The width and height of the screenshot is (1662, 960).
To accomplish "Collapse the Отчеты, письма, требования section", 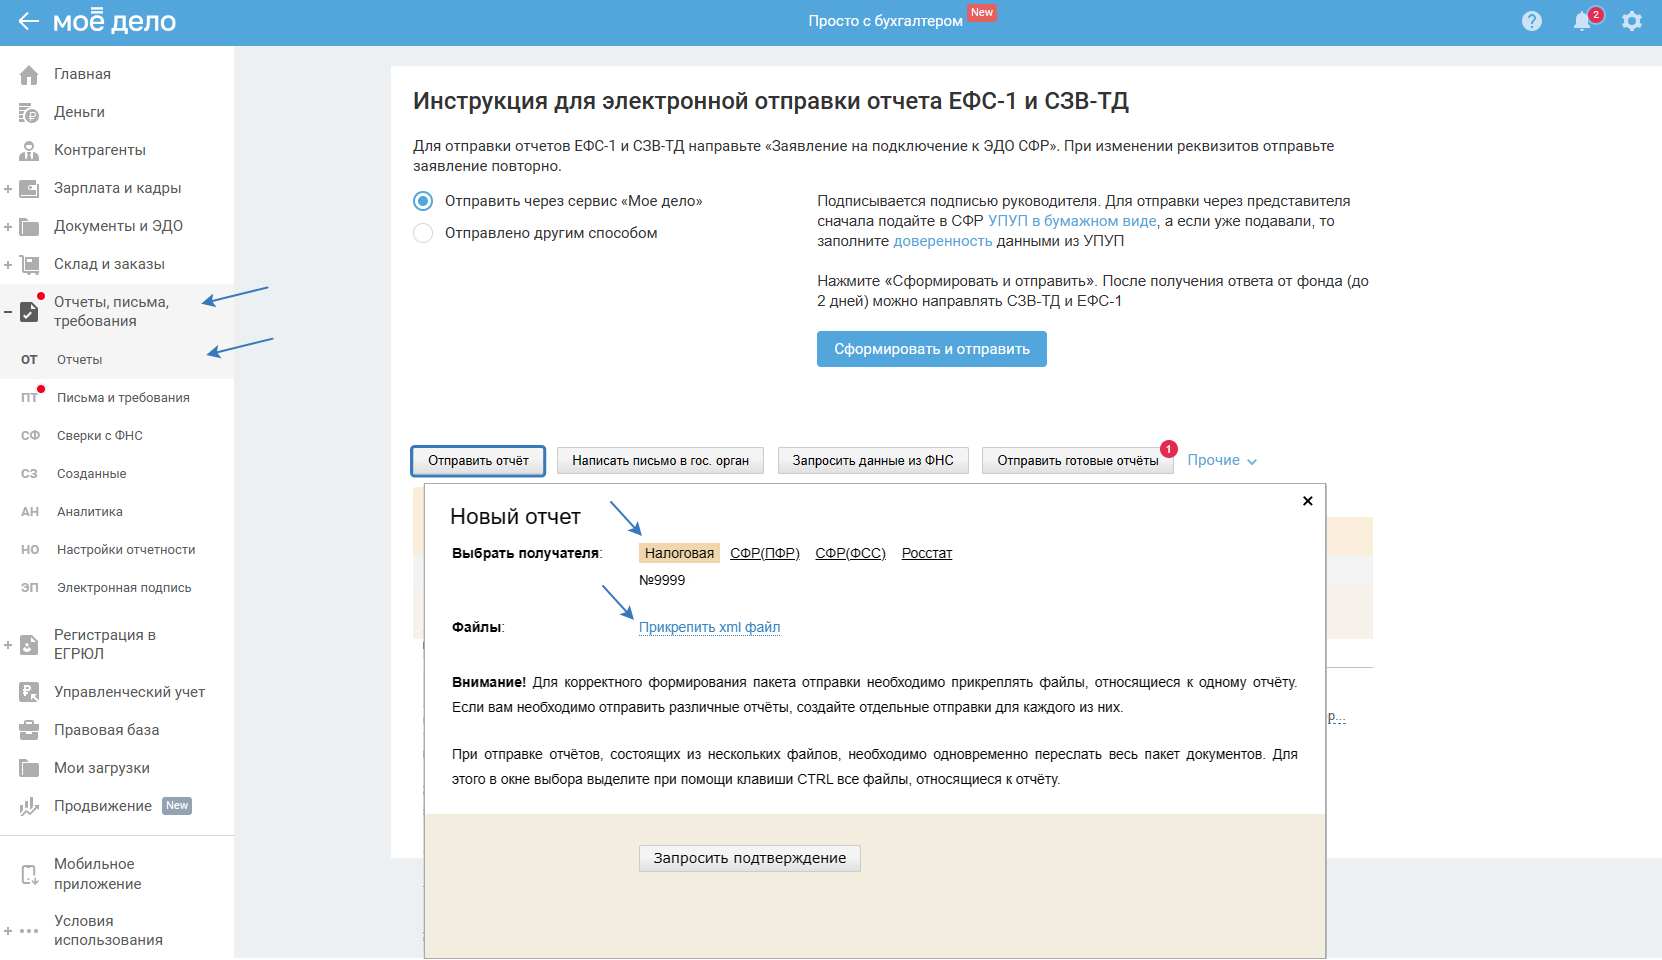I will pyautogui.click(x=8, y=312).
